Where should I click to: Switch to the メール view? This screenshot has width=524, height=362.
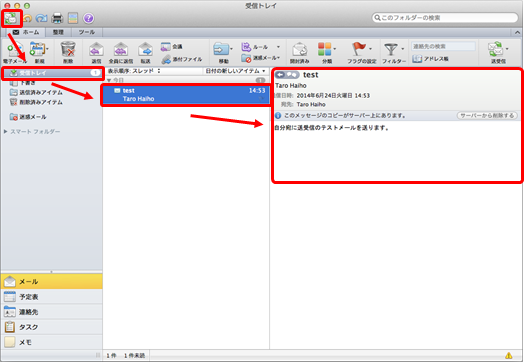tap(52, 281)
